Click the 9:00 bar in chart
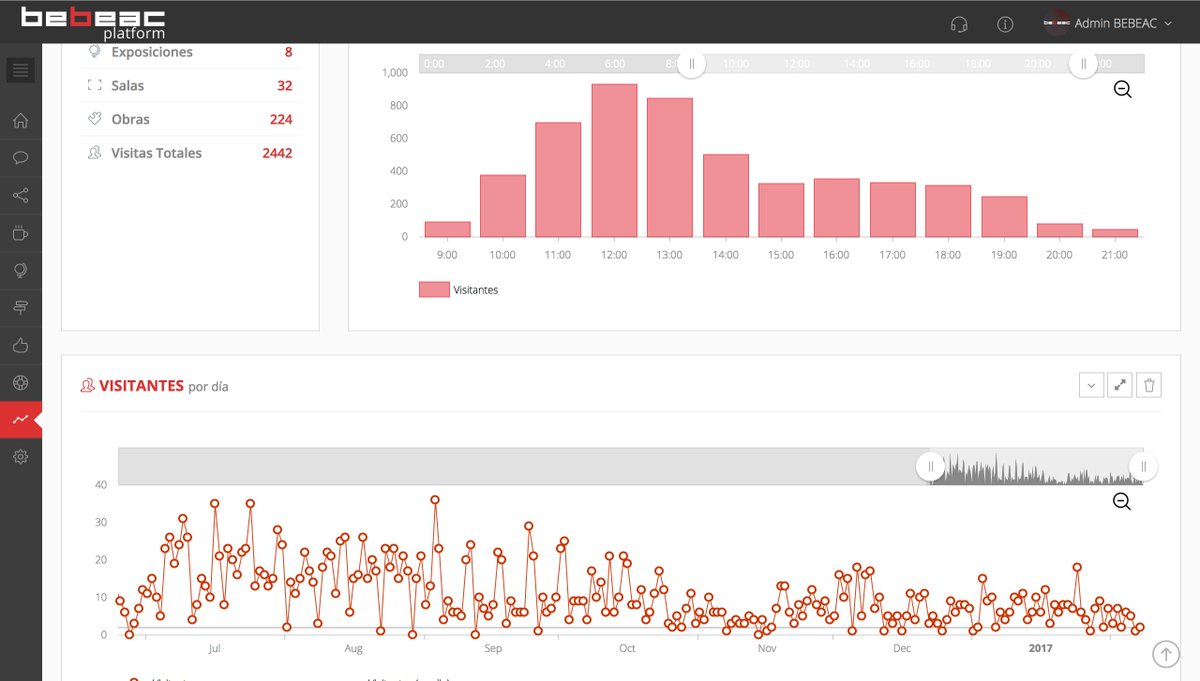This screenshot has height=681, width=1200. tap(447, 229)
